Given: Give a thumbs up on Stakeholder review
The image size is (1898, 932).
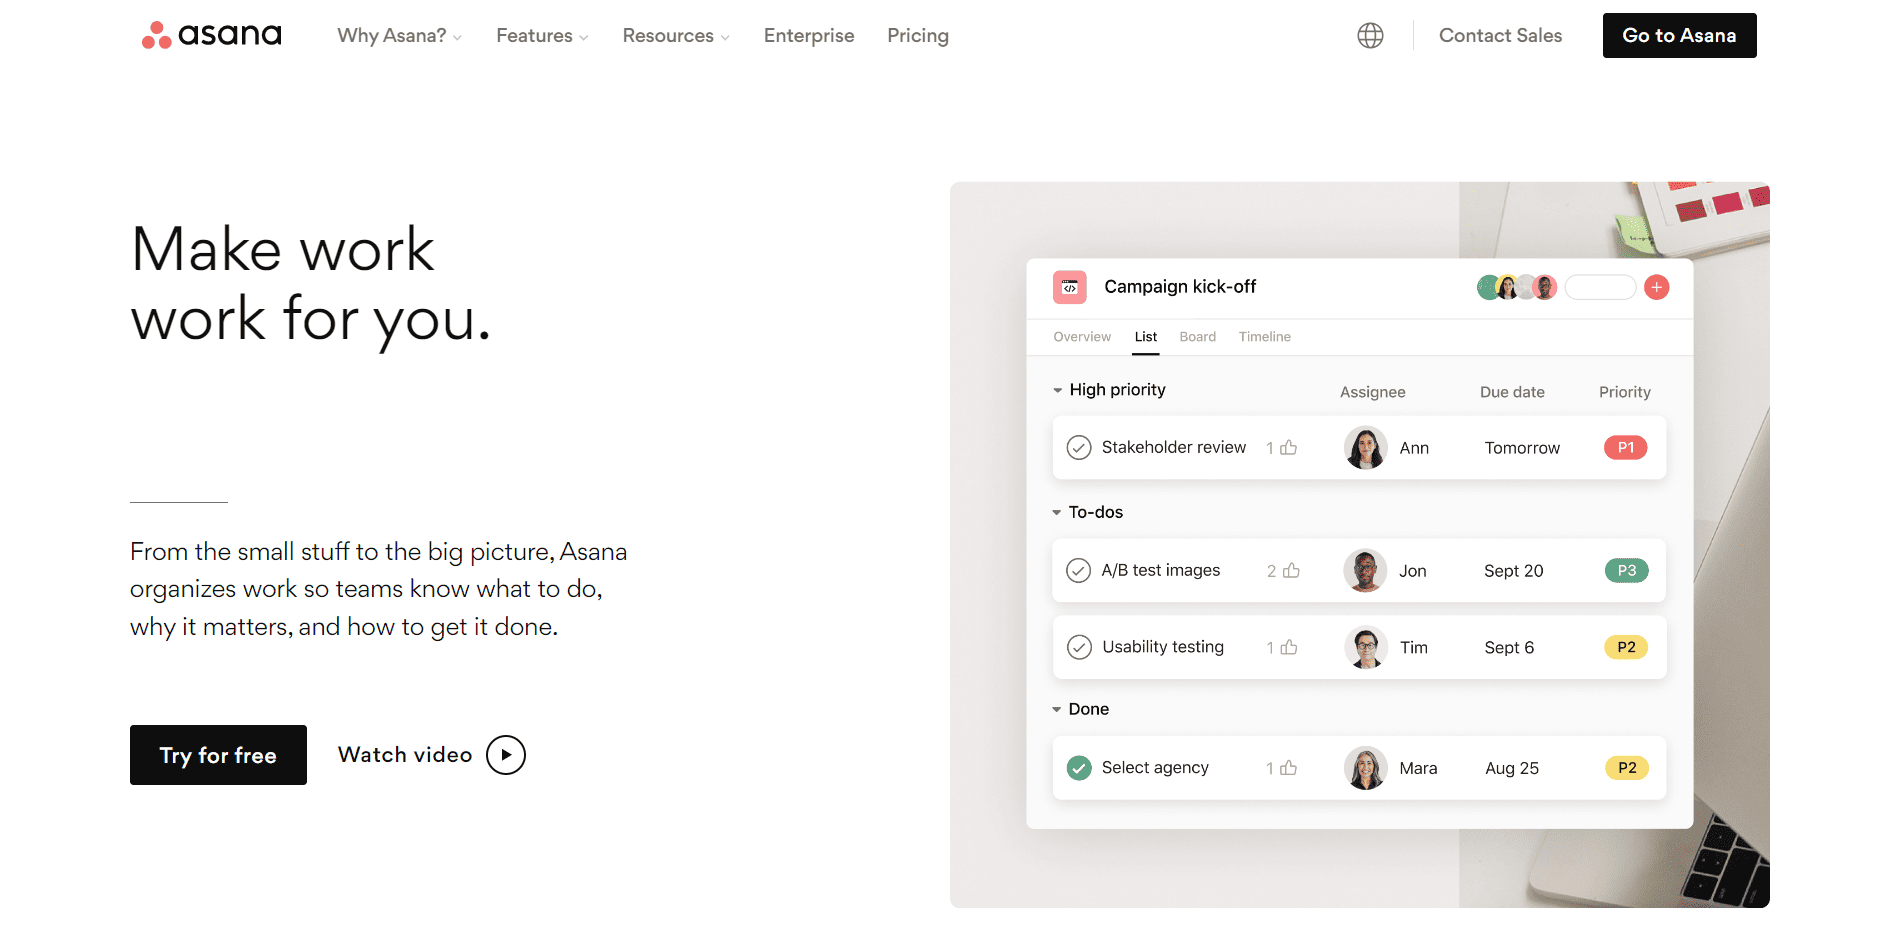Looking at the screenshot, I should pos(1289,447).
